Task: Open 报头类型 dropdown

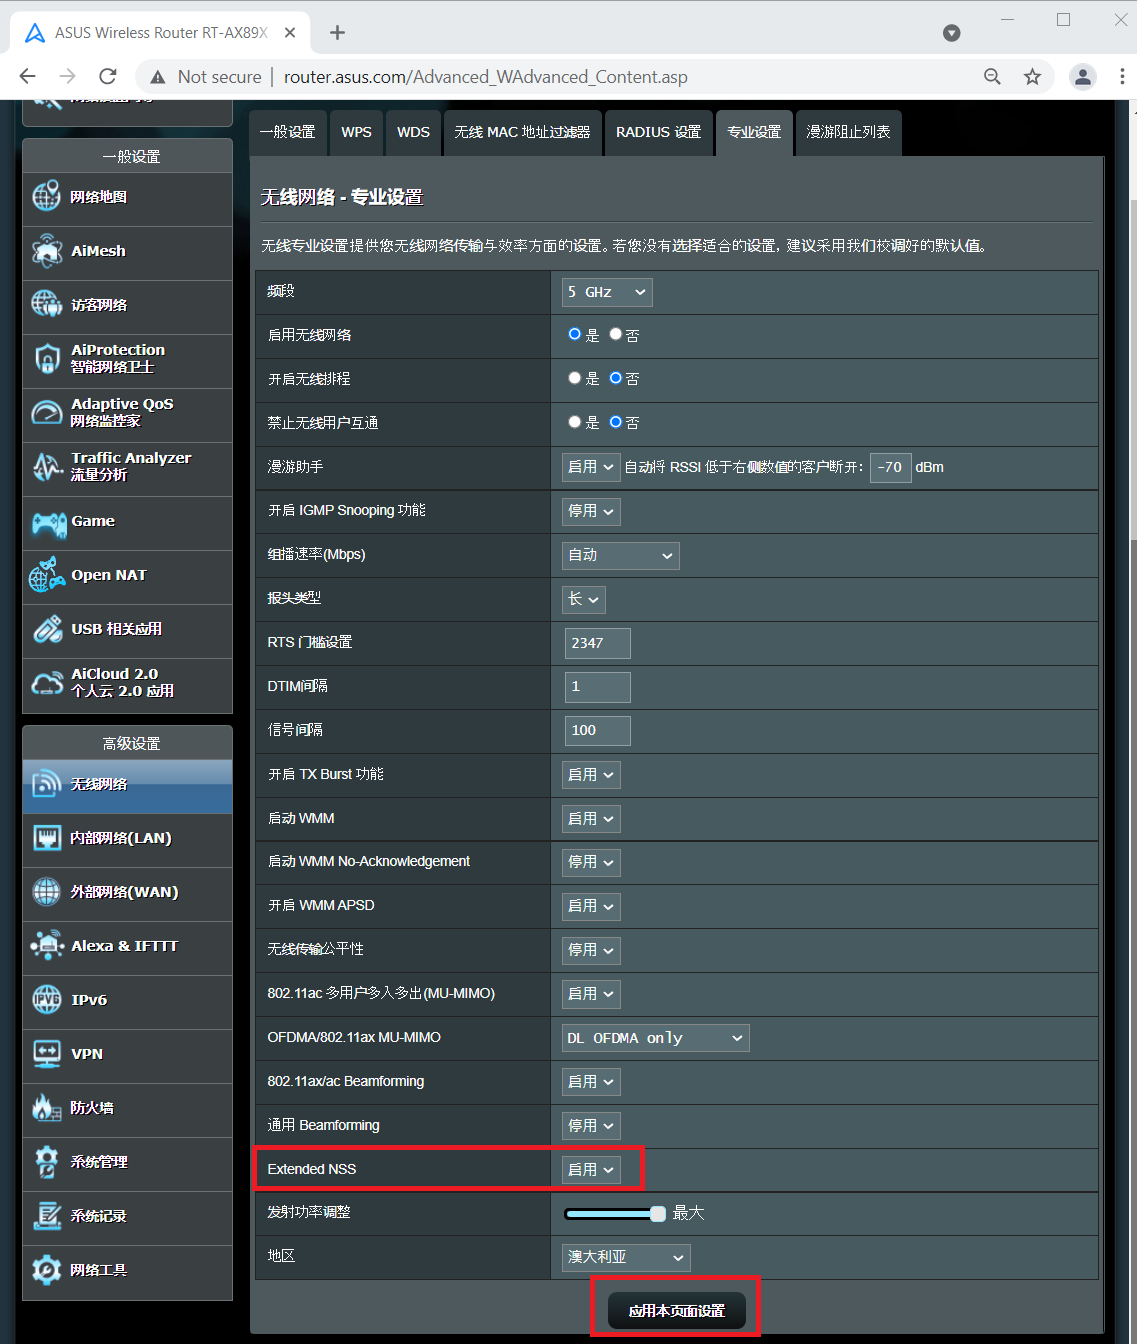Action: (584, 599)
